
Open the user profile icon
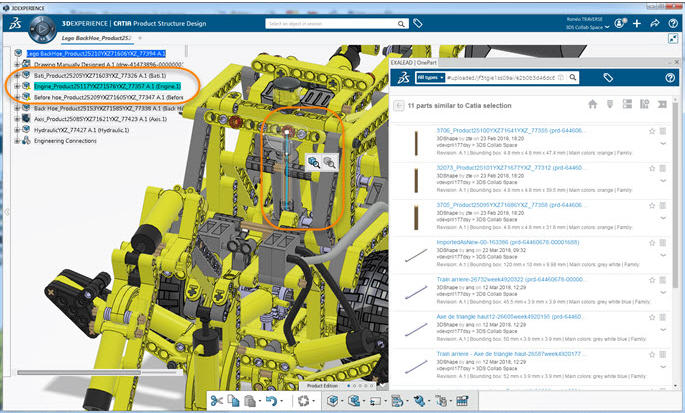(x=620, y=24)
